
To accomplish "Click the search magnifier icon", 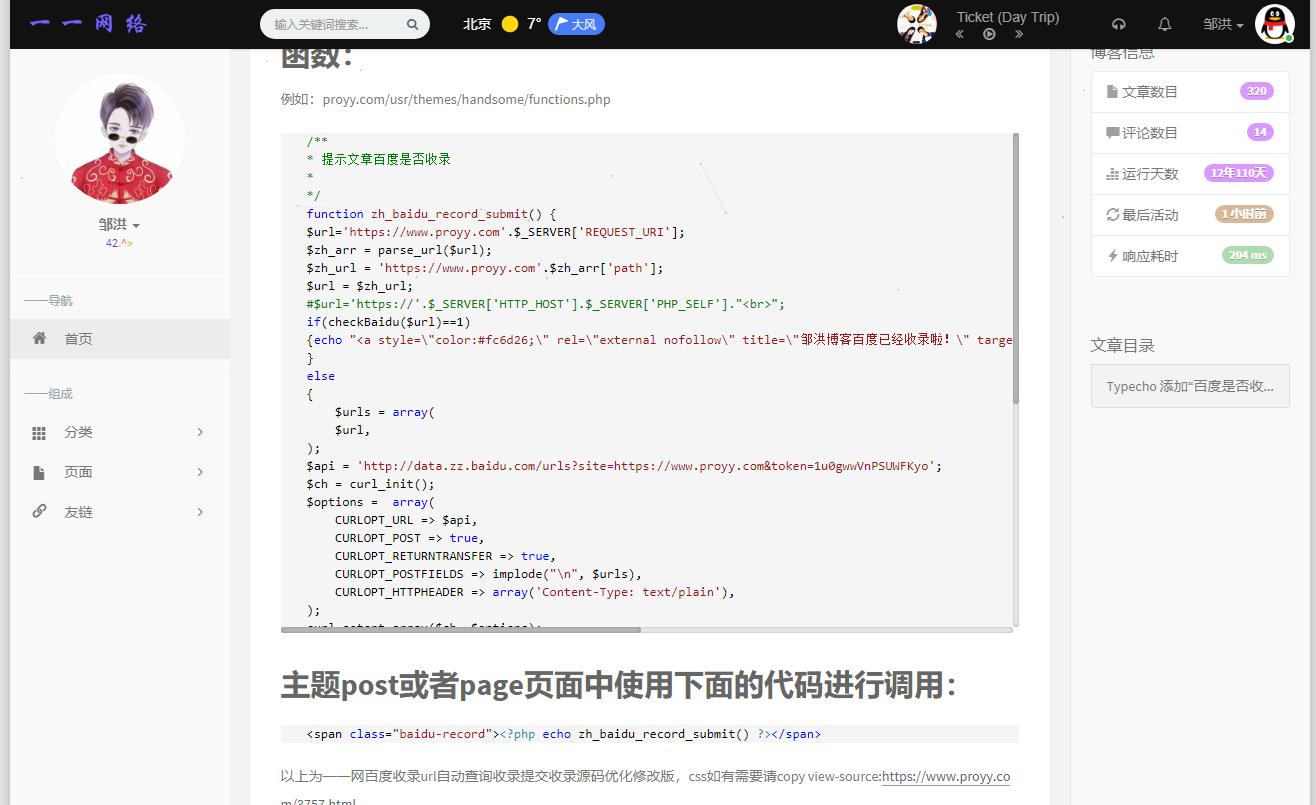I will (413, 24).
